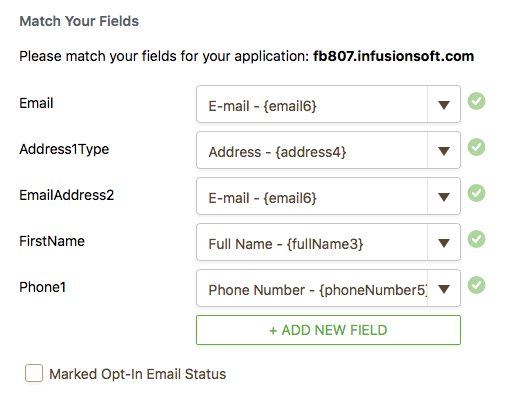The height and width of the screenshot is (403, 513).
Task: Open the Phone Number - {phoneNumber5} combo box
Action: (328, 288)
